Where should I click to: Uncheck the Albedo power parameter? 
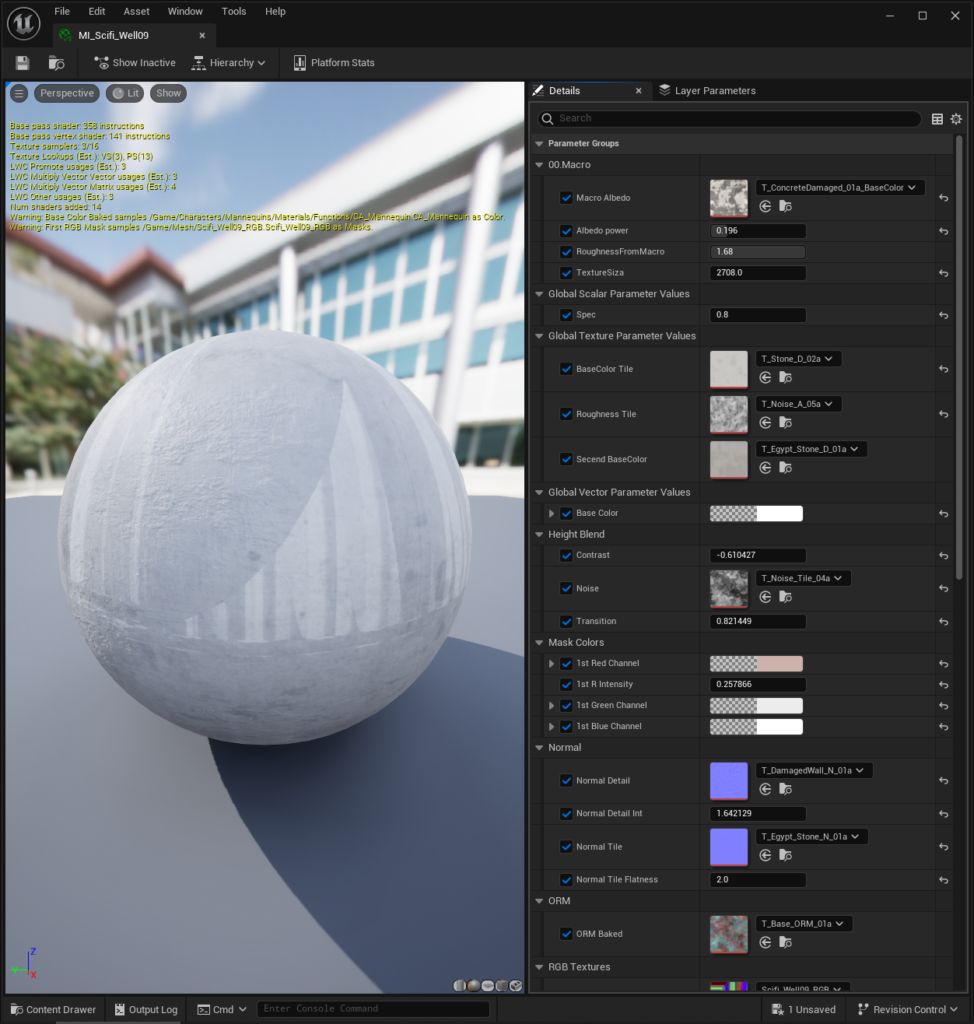tap(566, 231)
